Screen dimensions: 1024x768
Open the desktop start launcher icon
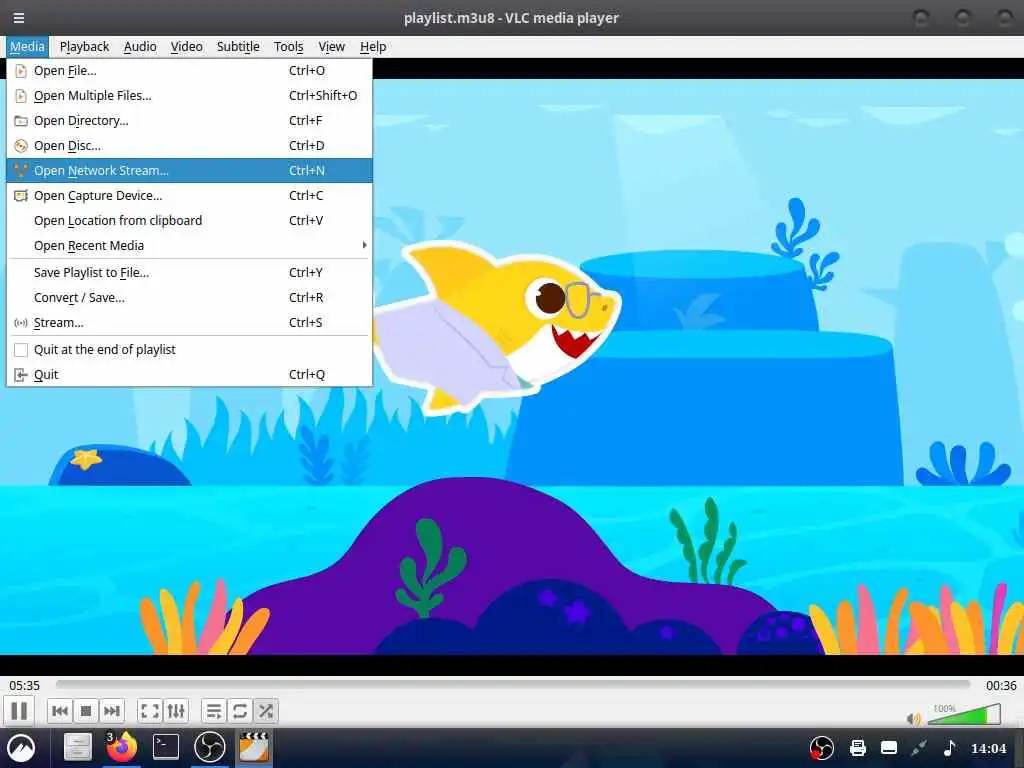[x=21, y=748]
